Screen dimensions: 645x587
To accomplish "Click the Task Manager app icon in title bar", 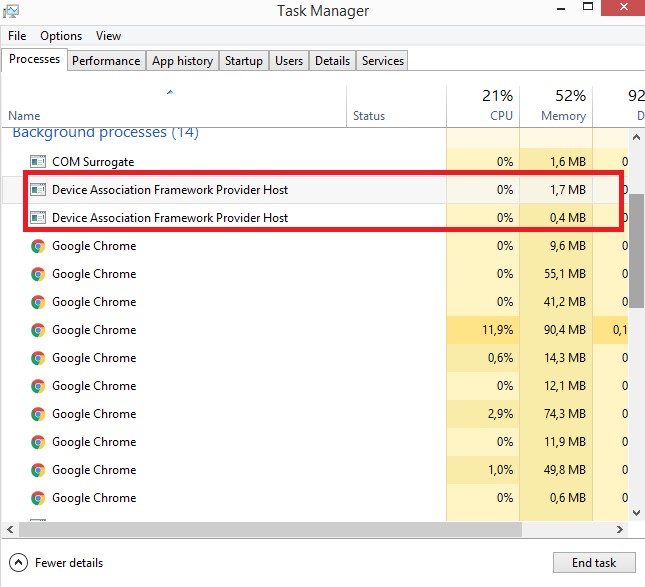I will click(10, 10).
